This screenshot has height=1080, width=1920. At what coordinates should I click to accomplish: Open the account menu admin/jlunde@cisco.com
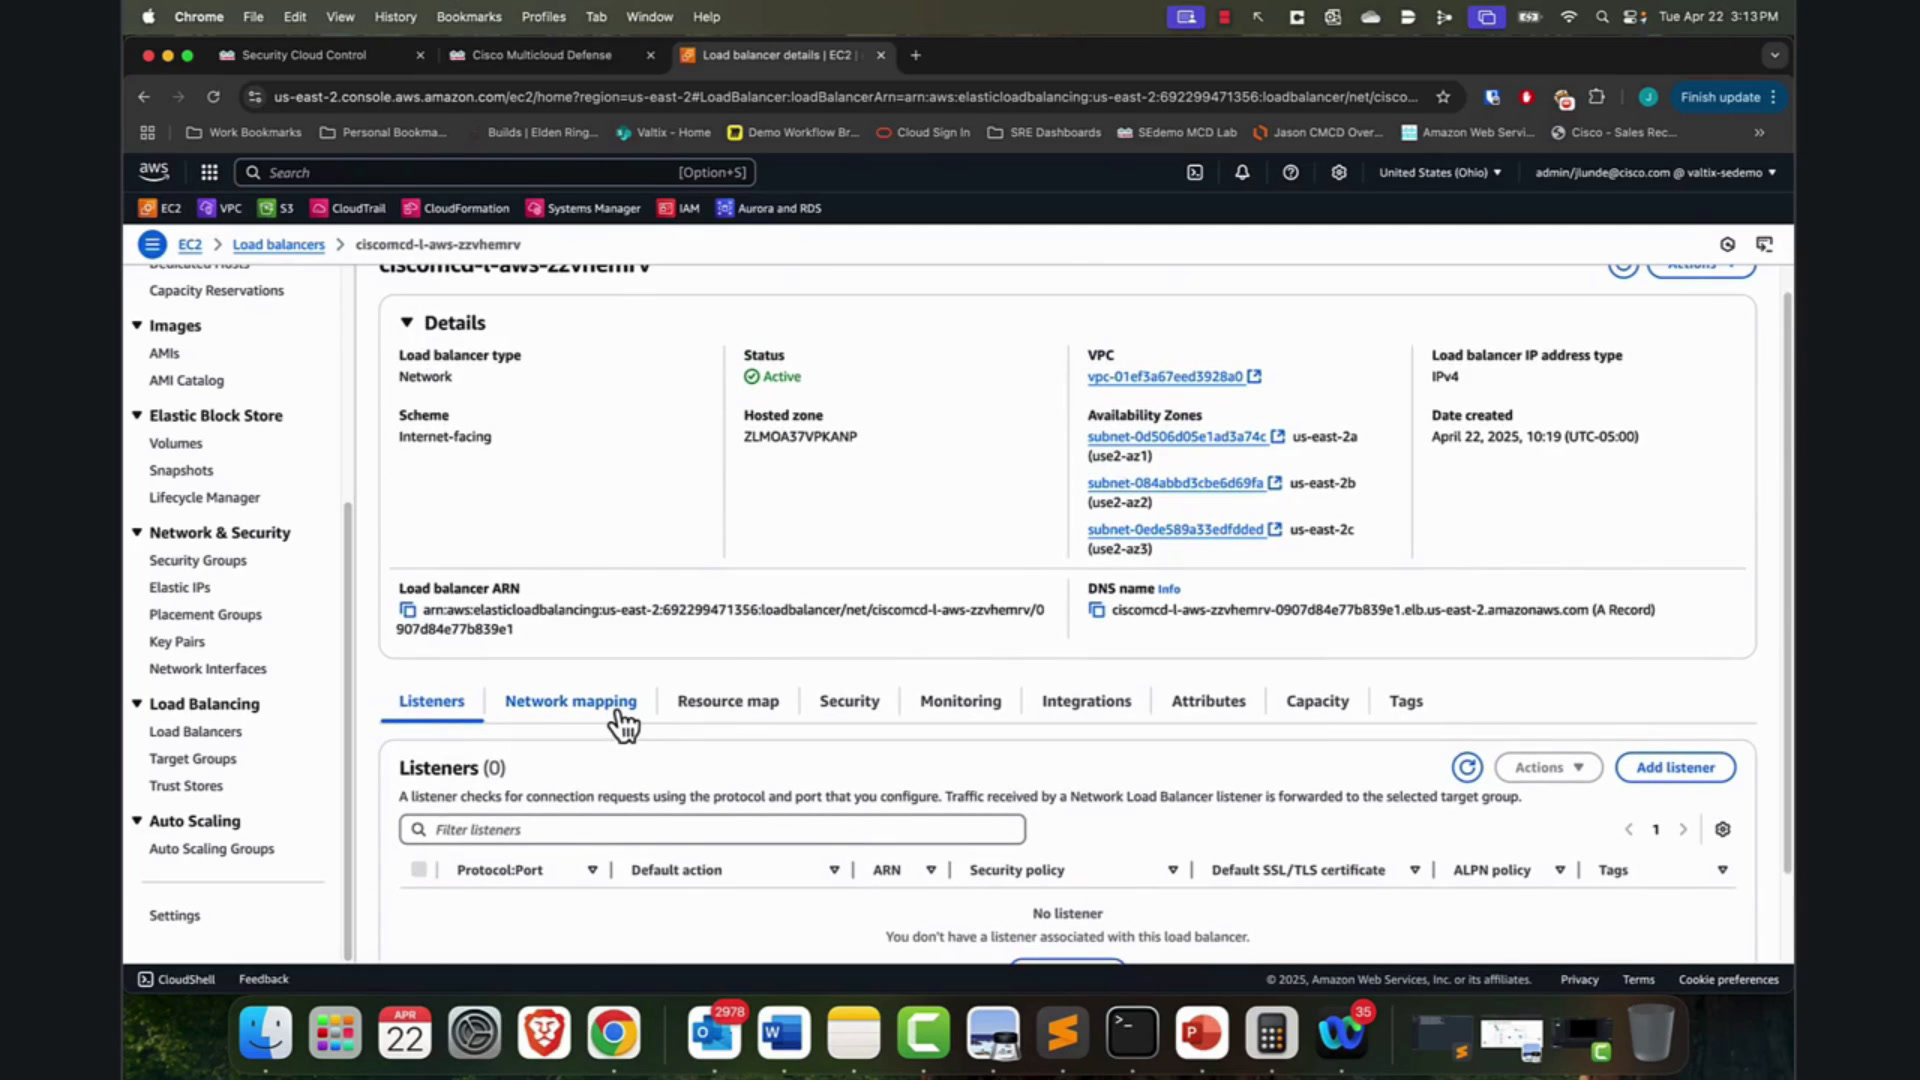[1655, 172]
